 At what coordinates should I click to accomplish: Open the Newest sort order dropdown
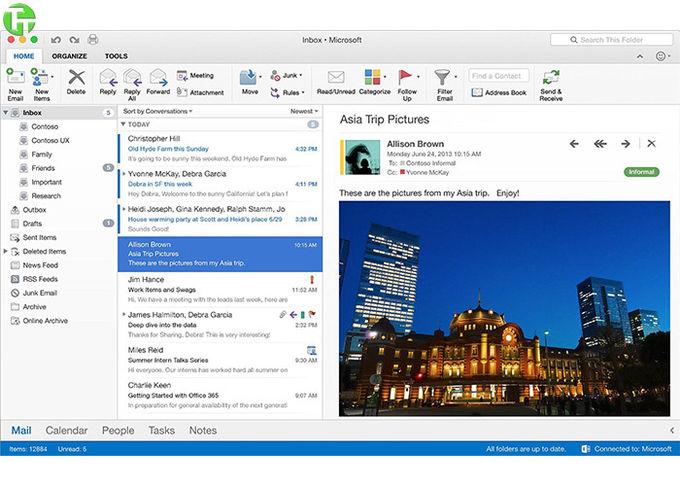click(304, 111)
